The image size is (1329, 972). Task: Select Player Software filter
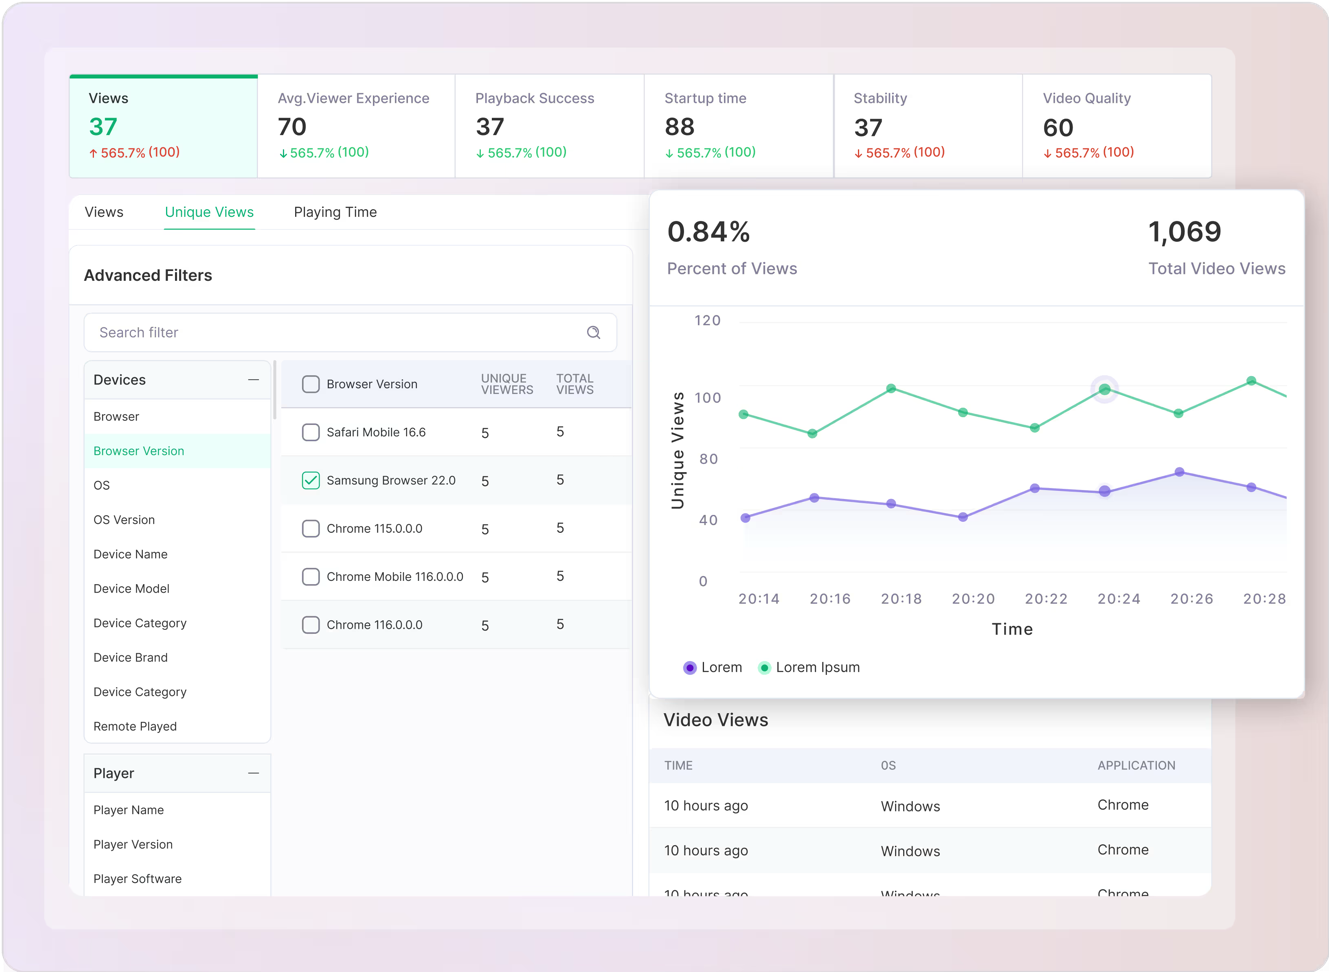[x=137, y=879]
